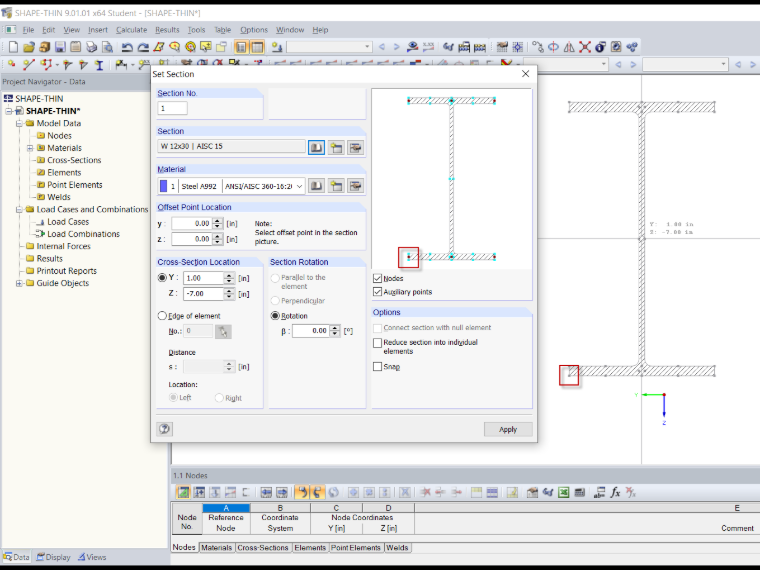Click the W 12x30 AISC 15 section field
Image resolution: width=760 pixels, height=570 pixels.
[231, 146]
